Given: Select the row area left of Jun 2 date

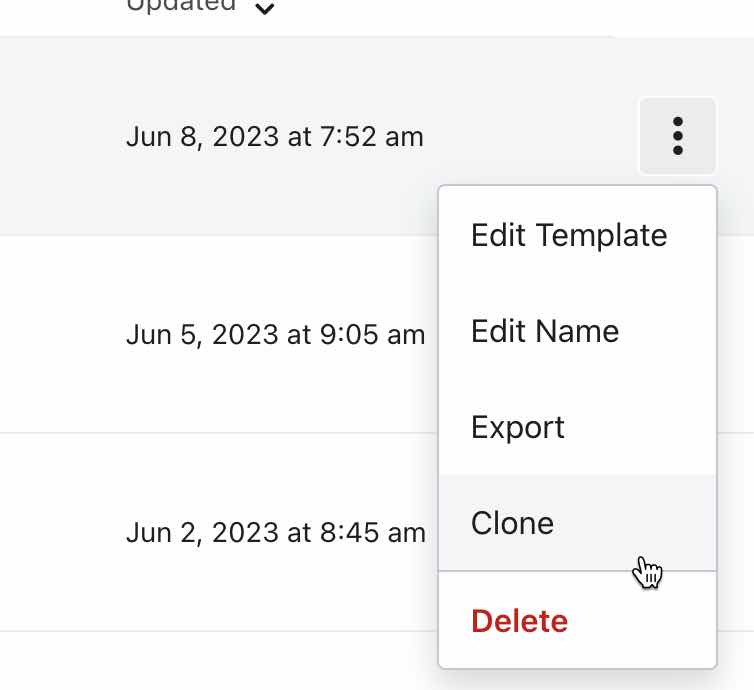Looking at the screenshot, I should tap(60, 532).
